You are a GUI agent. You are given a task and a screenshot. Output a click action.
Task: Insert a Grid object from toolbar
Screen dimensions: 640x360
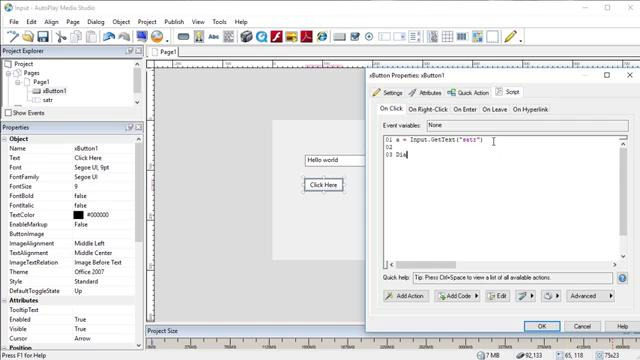click(447, 37)
